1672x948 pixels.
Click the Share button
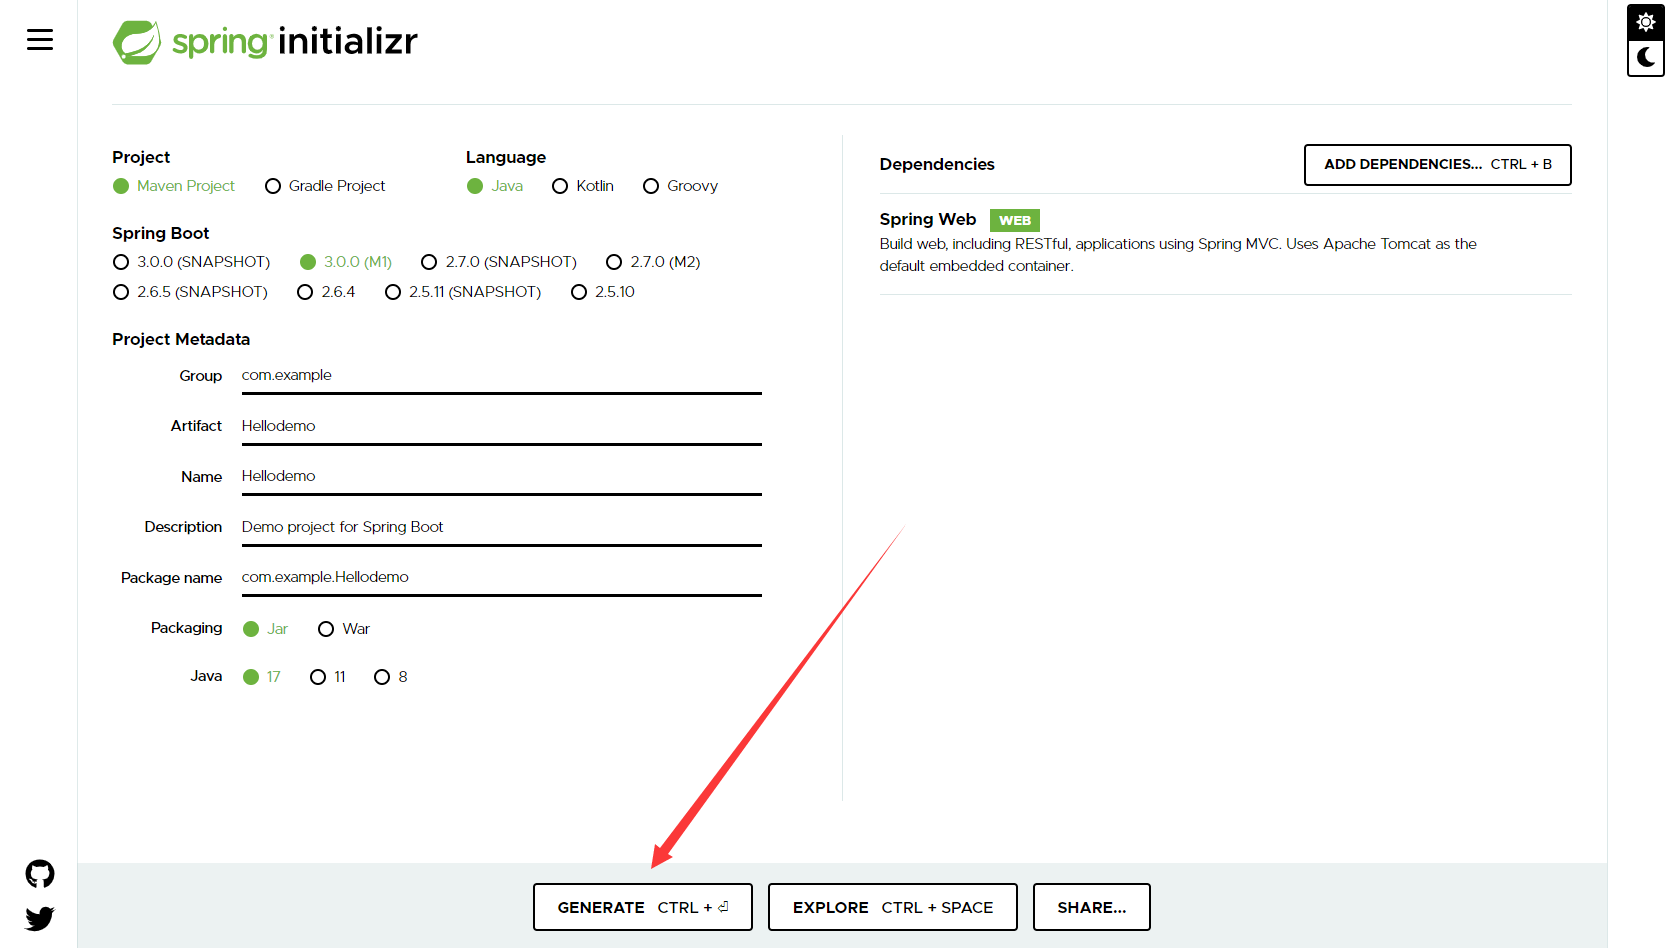(x=1092, y=907)
